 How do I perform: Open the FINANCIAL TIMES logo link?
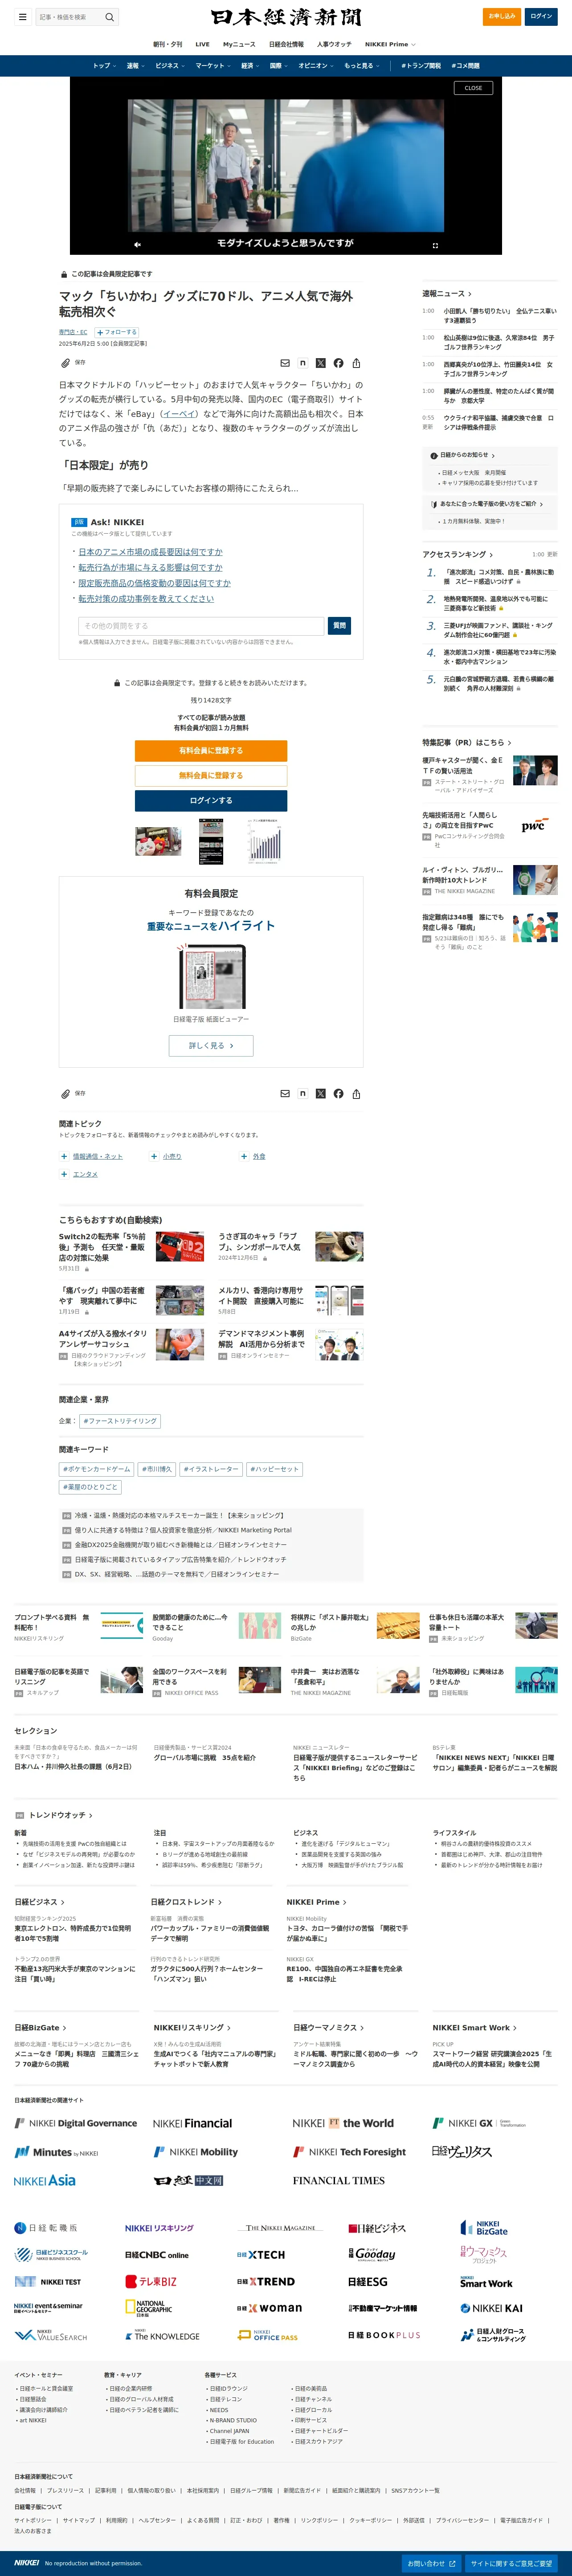(x=339, y=2180)
